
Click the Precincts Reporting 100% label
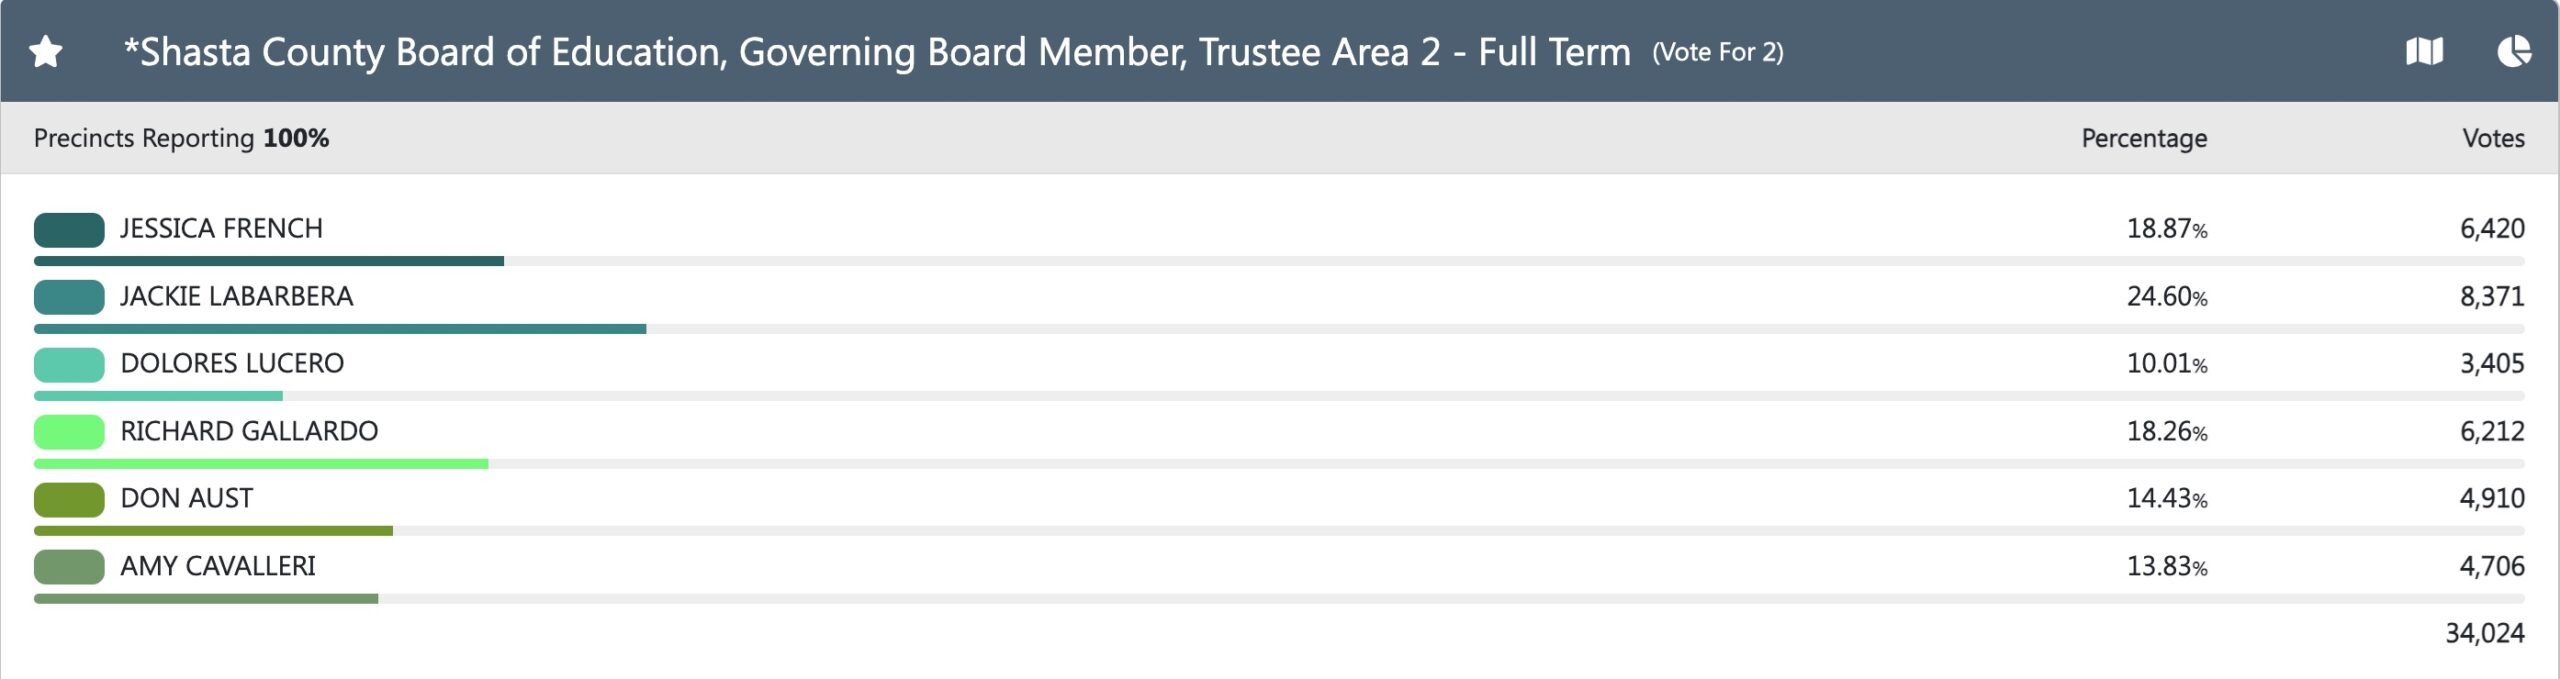click(x=181, y=138)
